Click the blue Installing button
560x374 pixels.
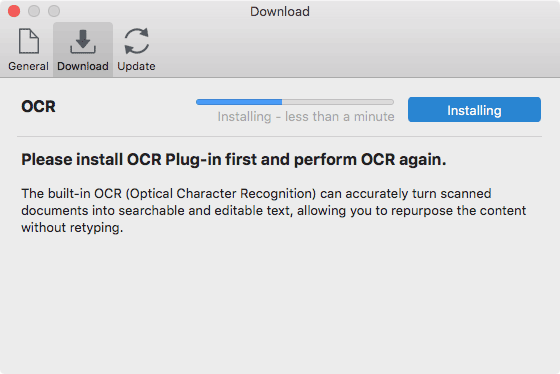pyautogui.click(x=474, y=110)
